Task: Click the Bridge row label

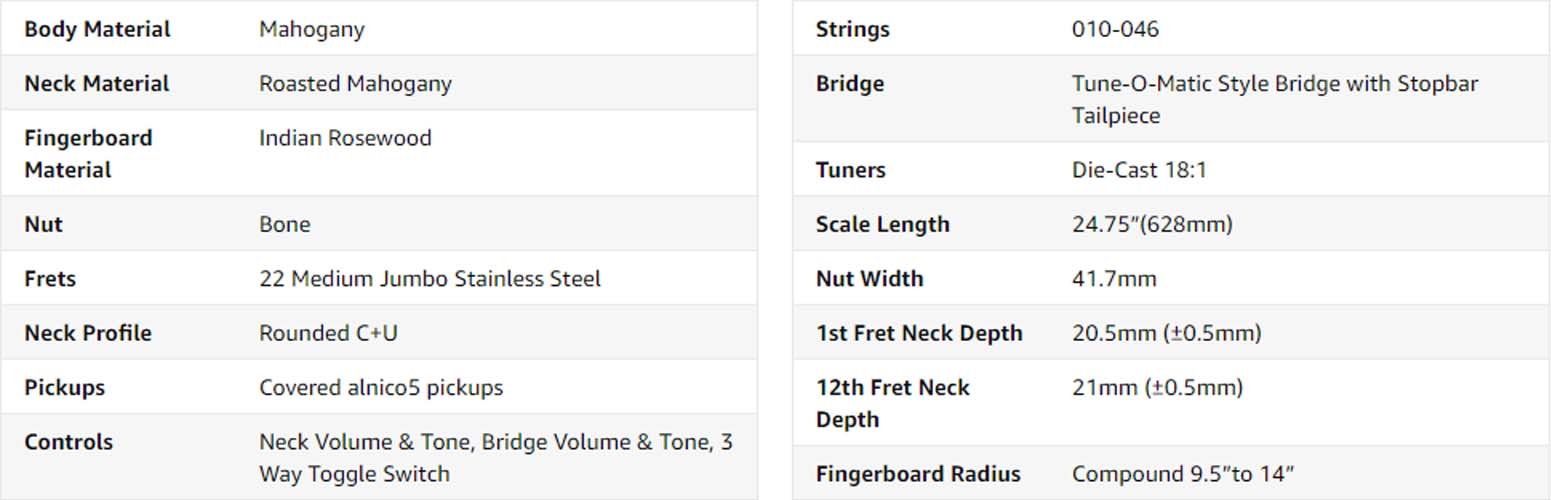Action: click(849, 84)
